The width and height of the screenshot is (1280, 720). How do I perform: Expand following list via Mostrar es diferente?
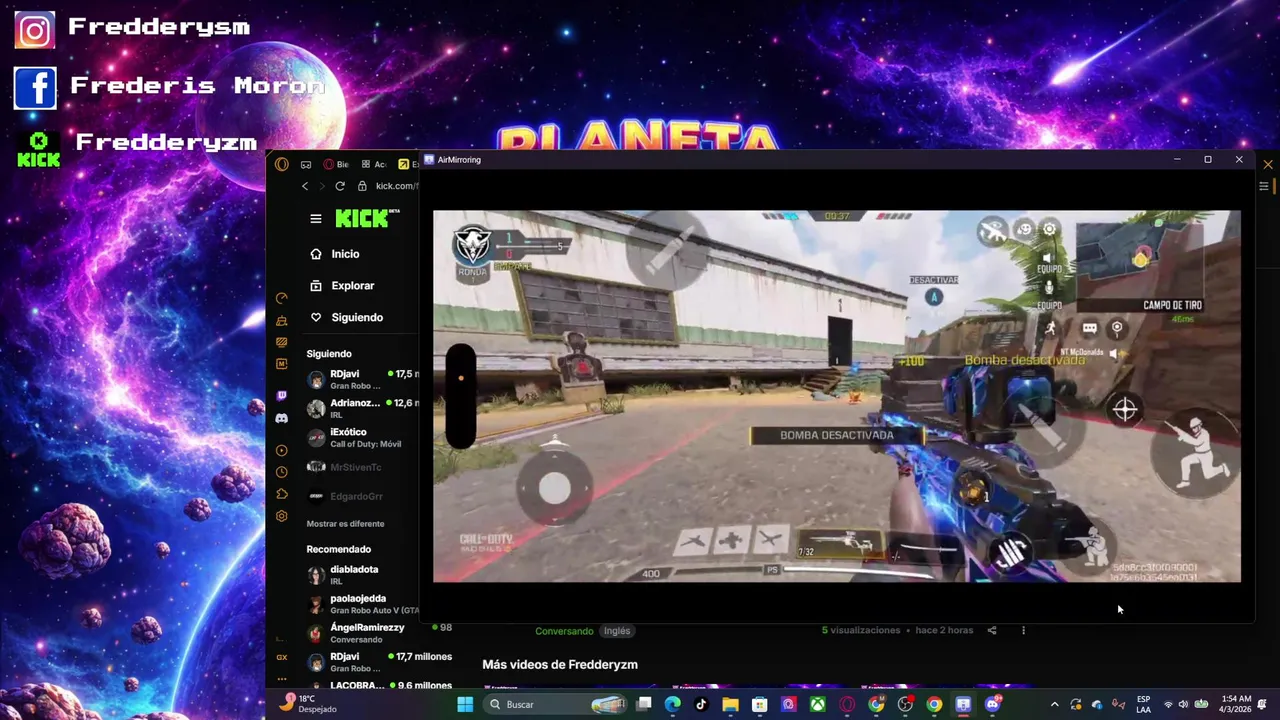point(345,524)
